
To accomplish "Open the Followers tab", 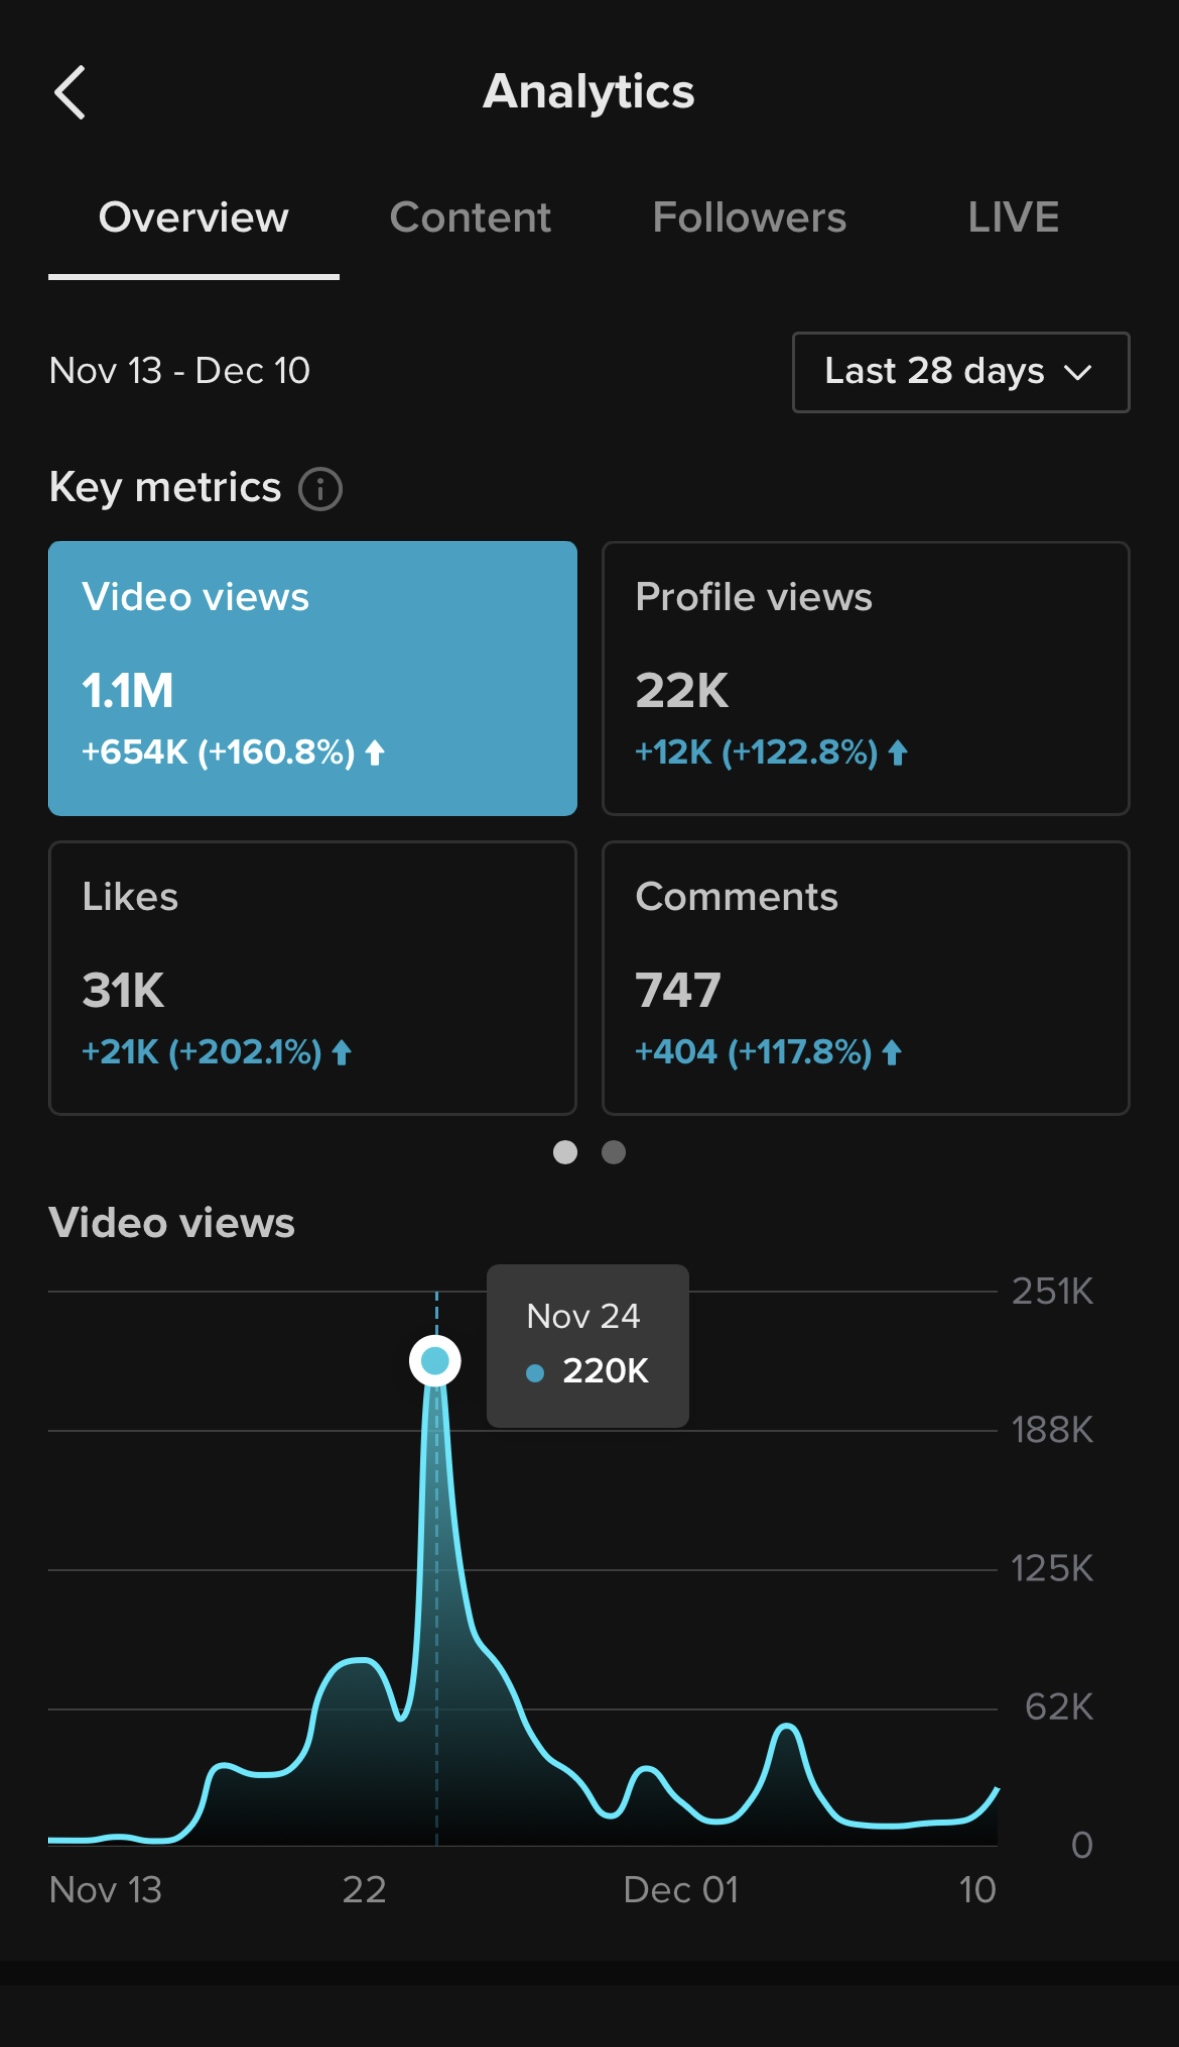I will pyautogui.click(x=749, y=218).
